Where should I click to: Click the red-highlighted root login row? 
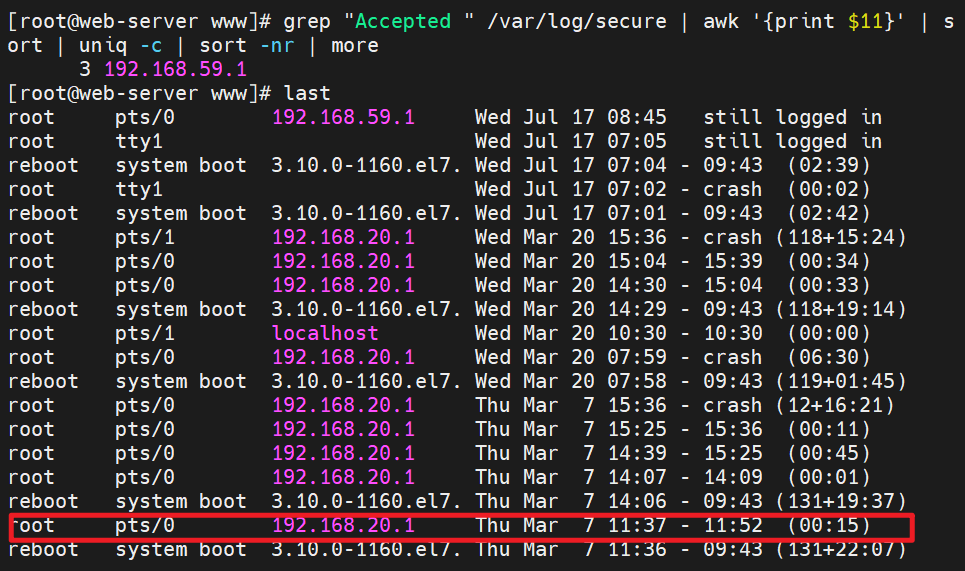click(460, 526)
